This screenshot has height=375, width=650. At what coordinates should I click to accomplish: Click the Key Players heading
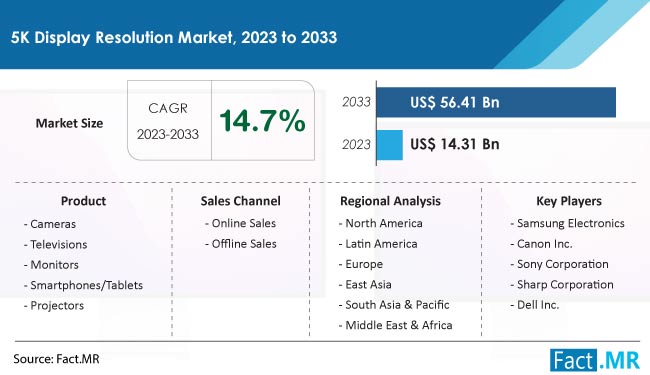(x=569, y=201)
